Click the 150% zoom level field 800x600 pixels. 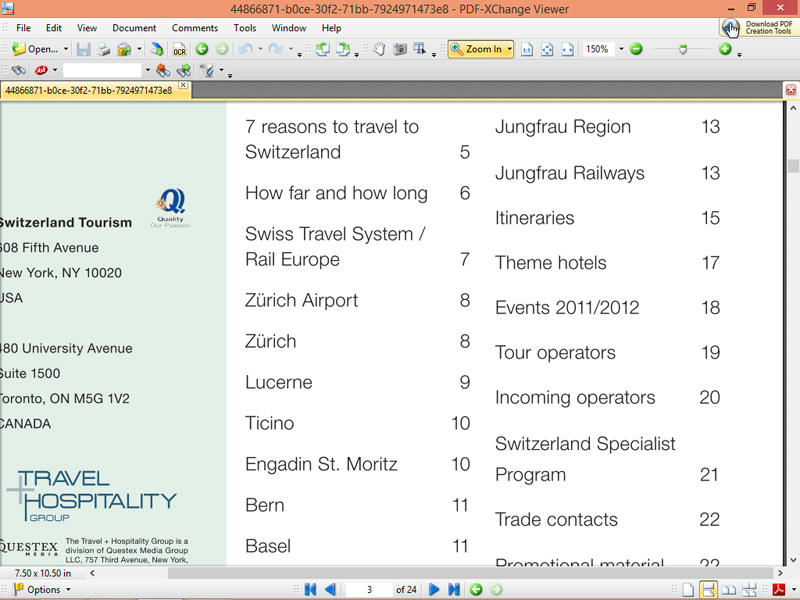[x=597, y=49]
